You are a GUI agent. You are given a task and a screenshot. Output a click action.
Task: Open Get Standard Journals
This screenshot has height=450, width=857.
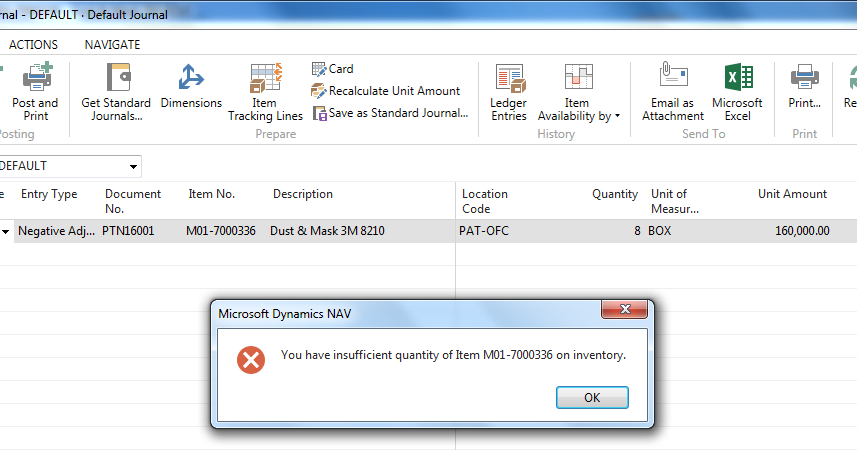116,92
